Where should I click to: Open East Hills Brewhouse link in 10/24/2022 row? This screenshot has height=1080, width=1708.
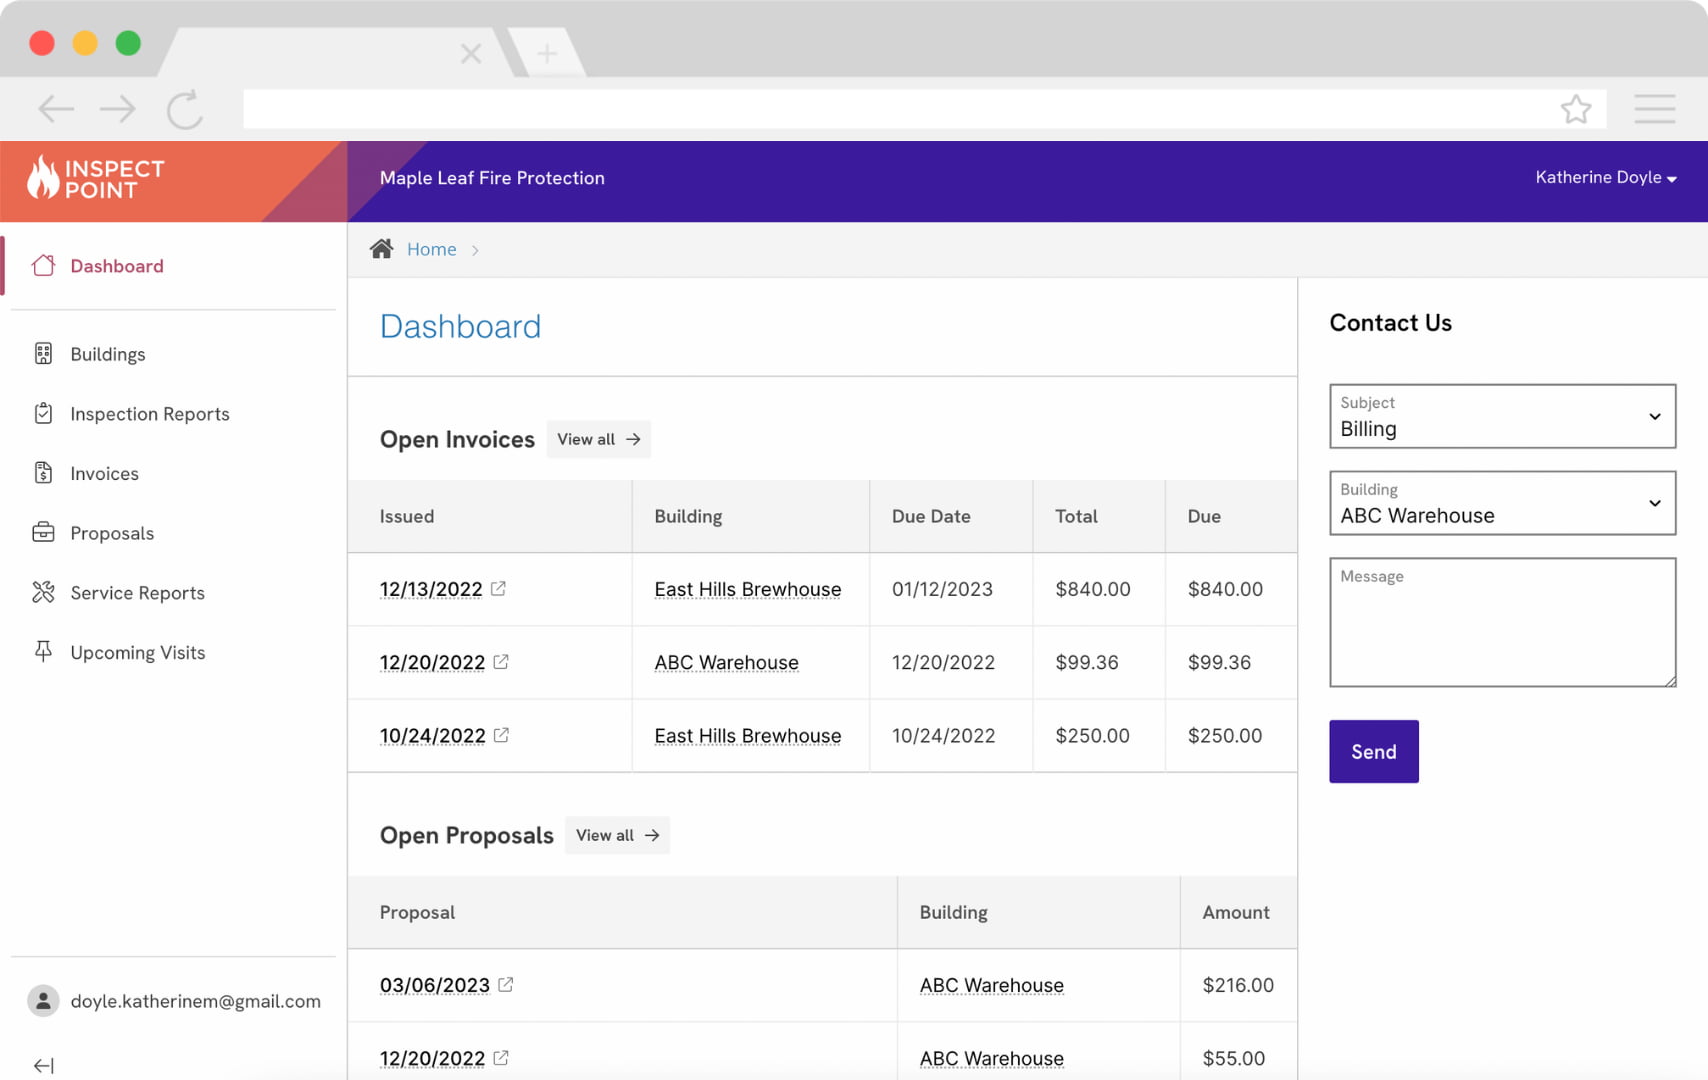pyautogui.click(x=748, y=735)
